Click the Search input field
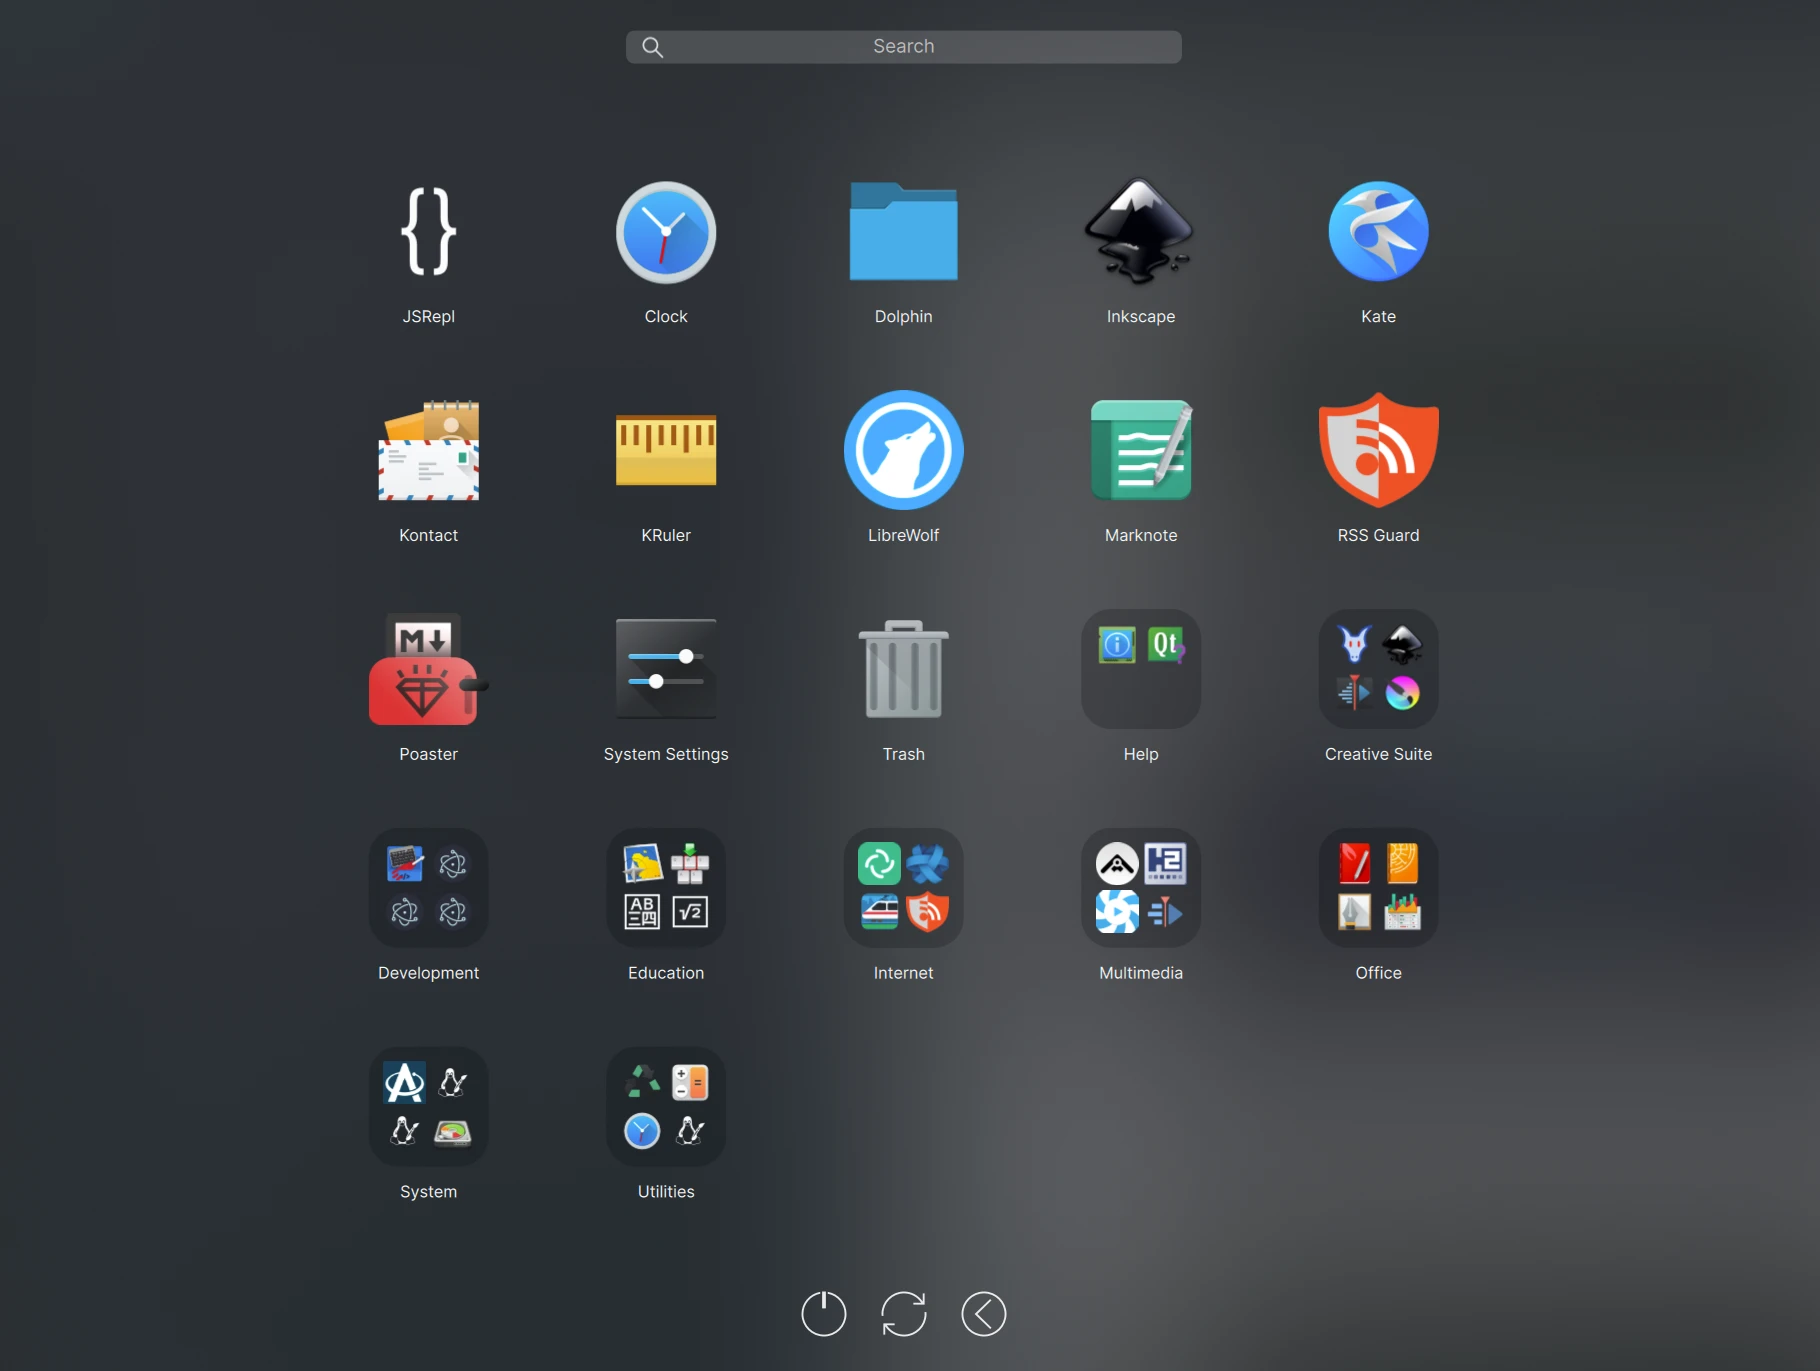Screen dimensions: 1820x1371 903,47
